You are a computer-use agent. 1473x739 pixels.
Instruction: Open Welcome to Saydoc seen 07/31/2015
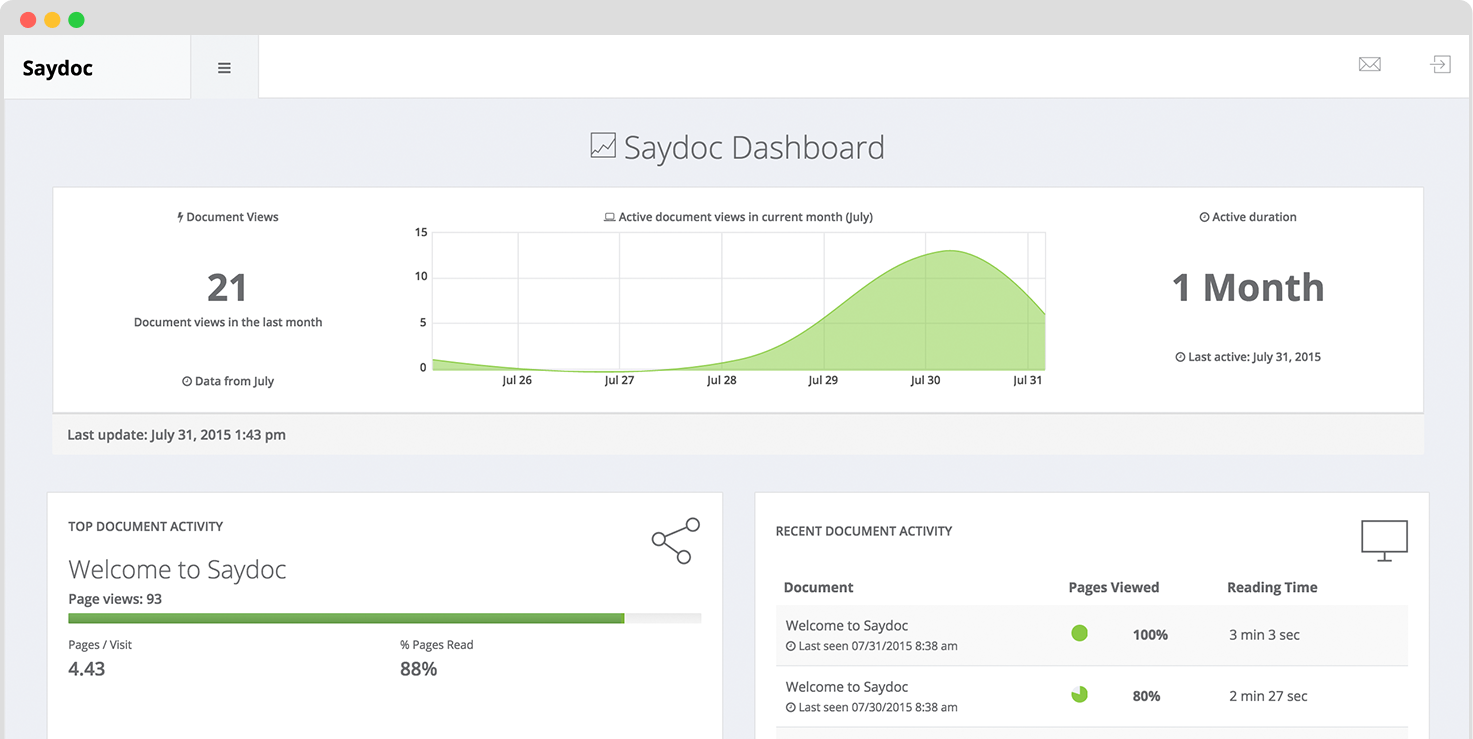tap(847, 625)
